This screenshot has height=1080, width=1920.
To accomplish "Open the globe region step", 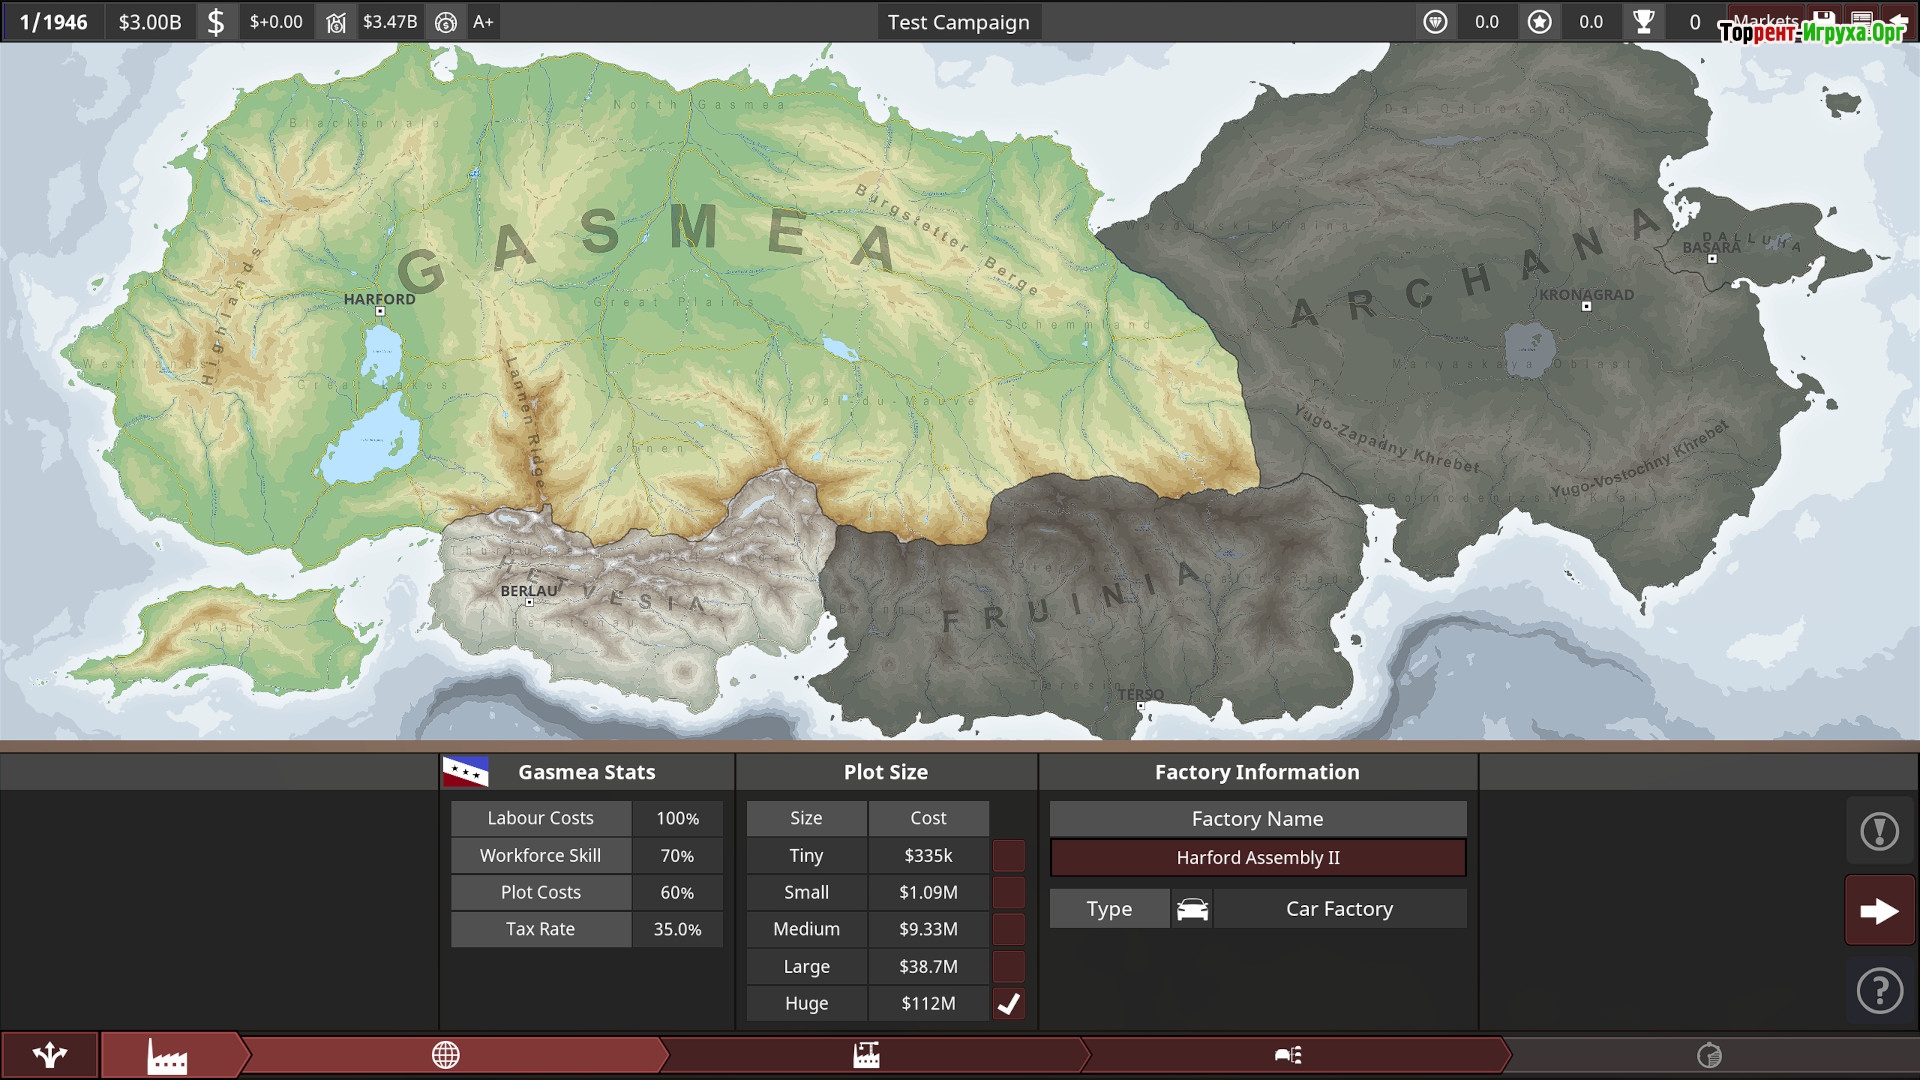I will (446, 1055).
